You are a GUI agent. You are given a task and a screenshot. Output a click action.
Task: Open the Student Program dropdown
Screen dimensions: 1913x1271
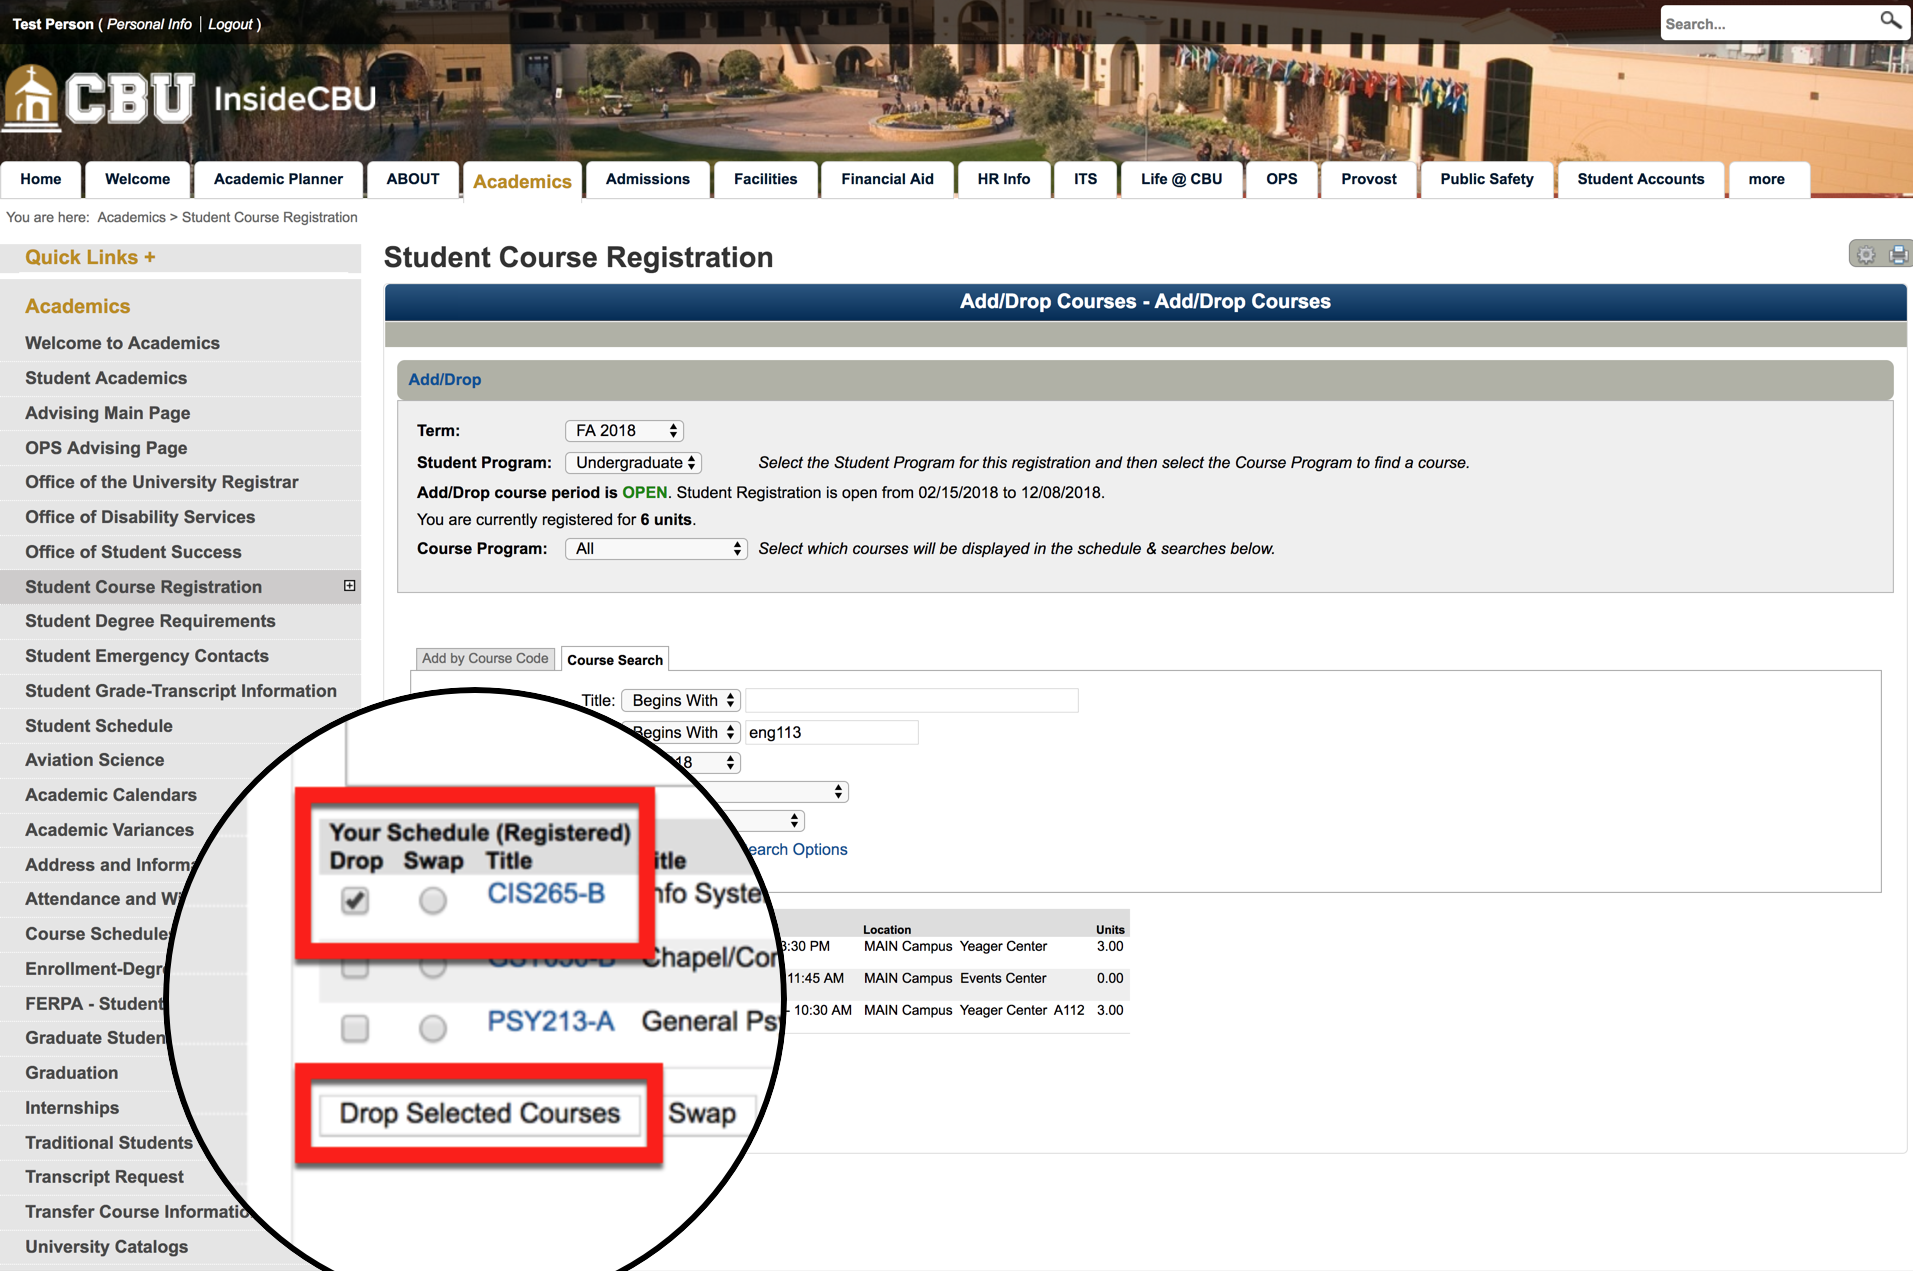click(x=633, y=463)
